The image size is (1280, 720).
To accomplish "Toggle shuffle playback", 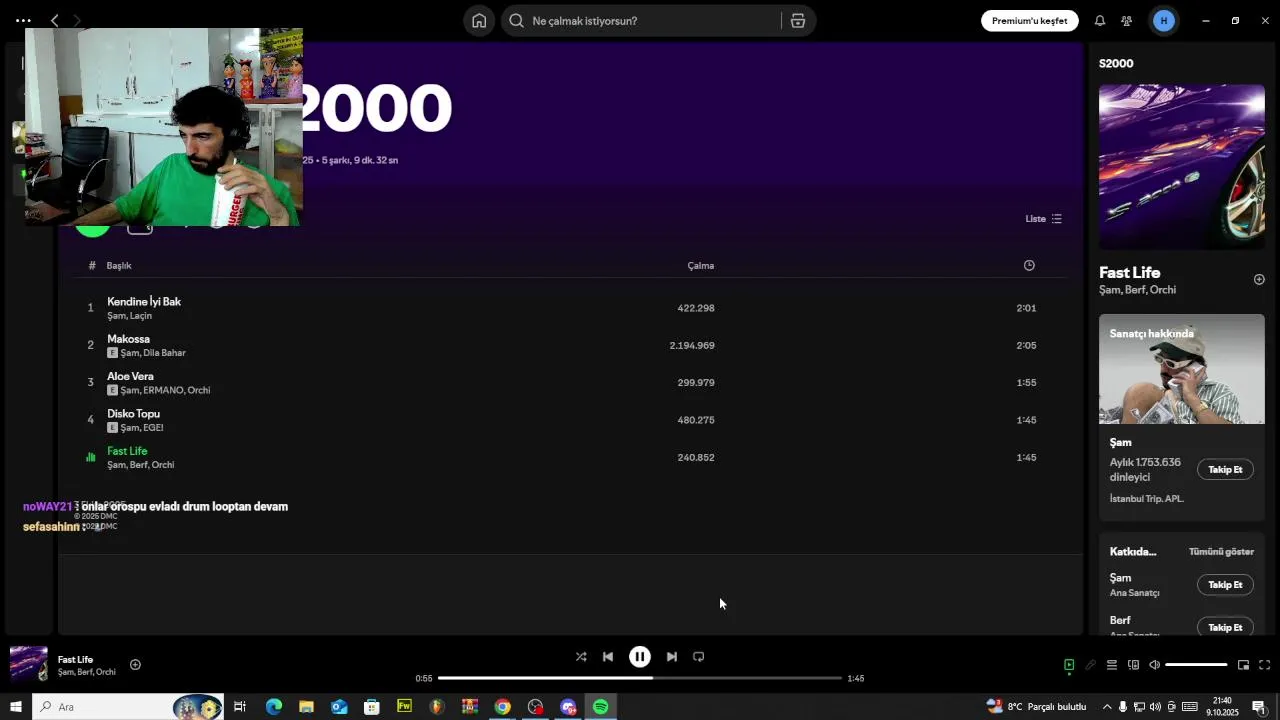I will pyautogui.click(x=581, y=657).
